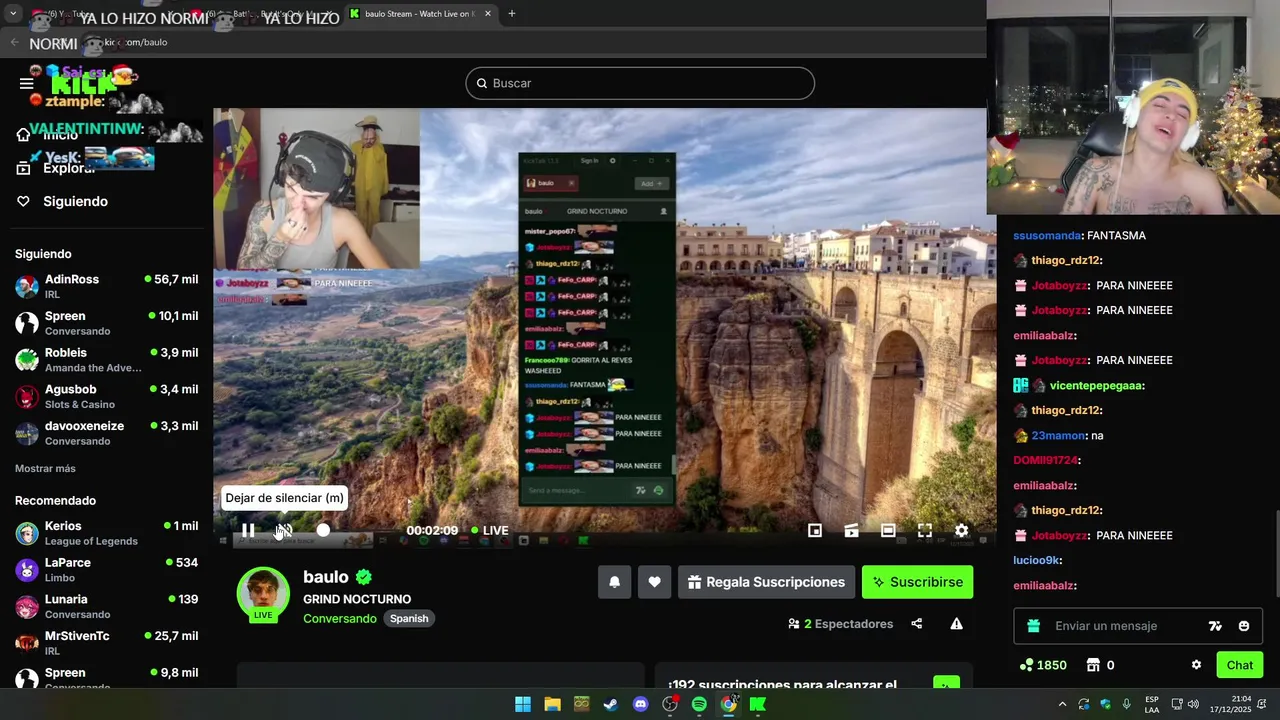The image size is (1280, 720).
Task: Switch to Chrome in the taskbar
Action: tap(729, 704)
